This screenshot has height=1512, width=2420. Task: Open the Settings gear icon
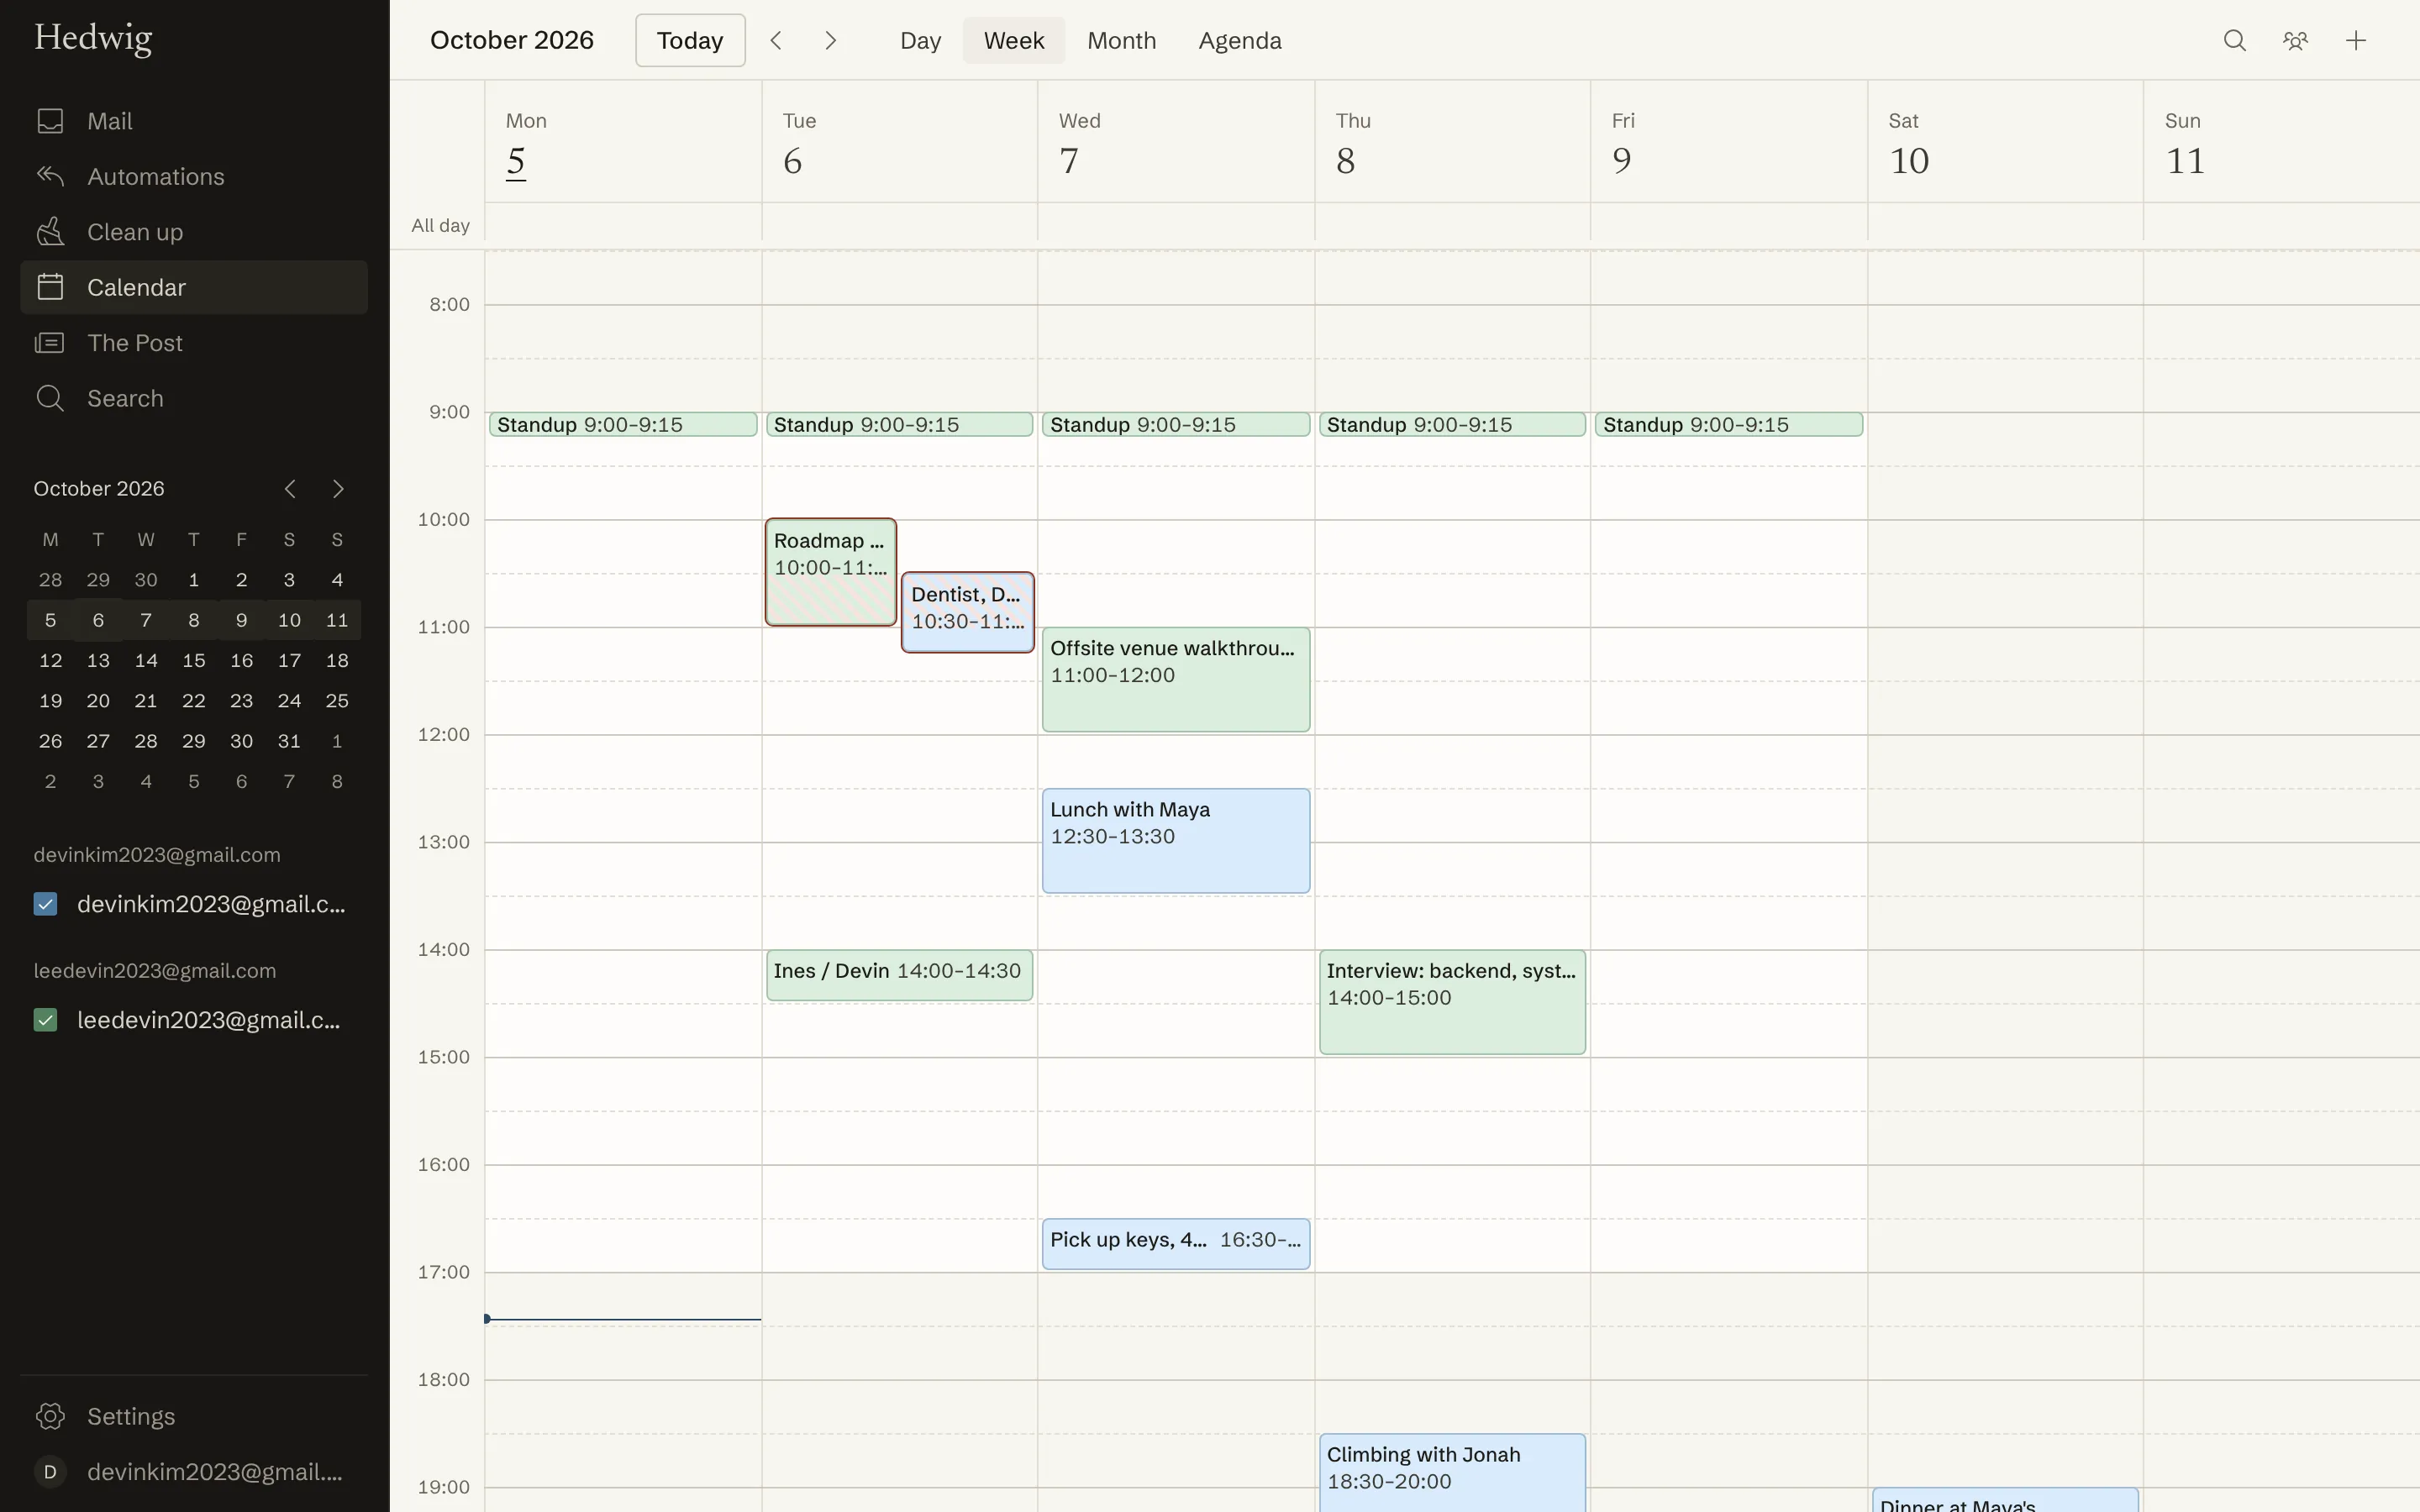(50, 1416)
